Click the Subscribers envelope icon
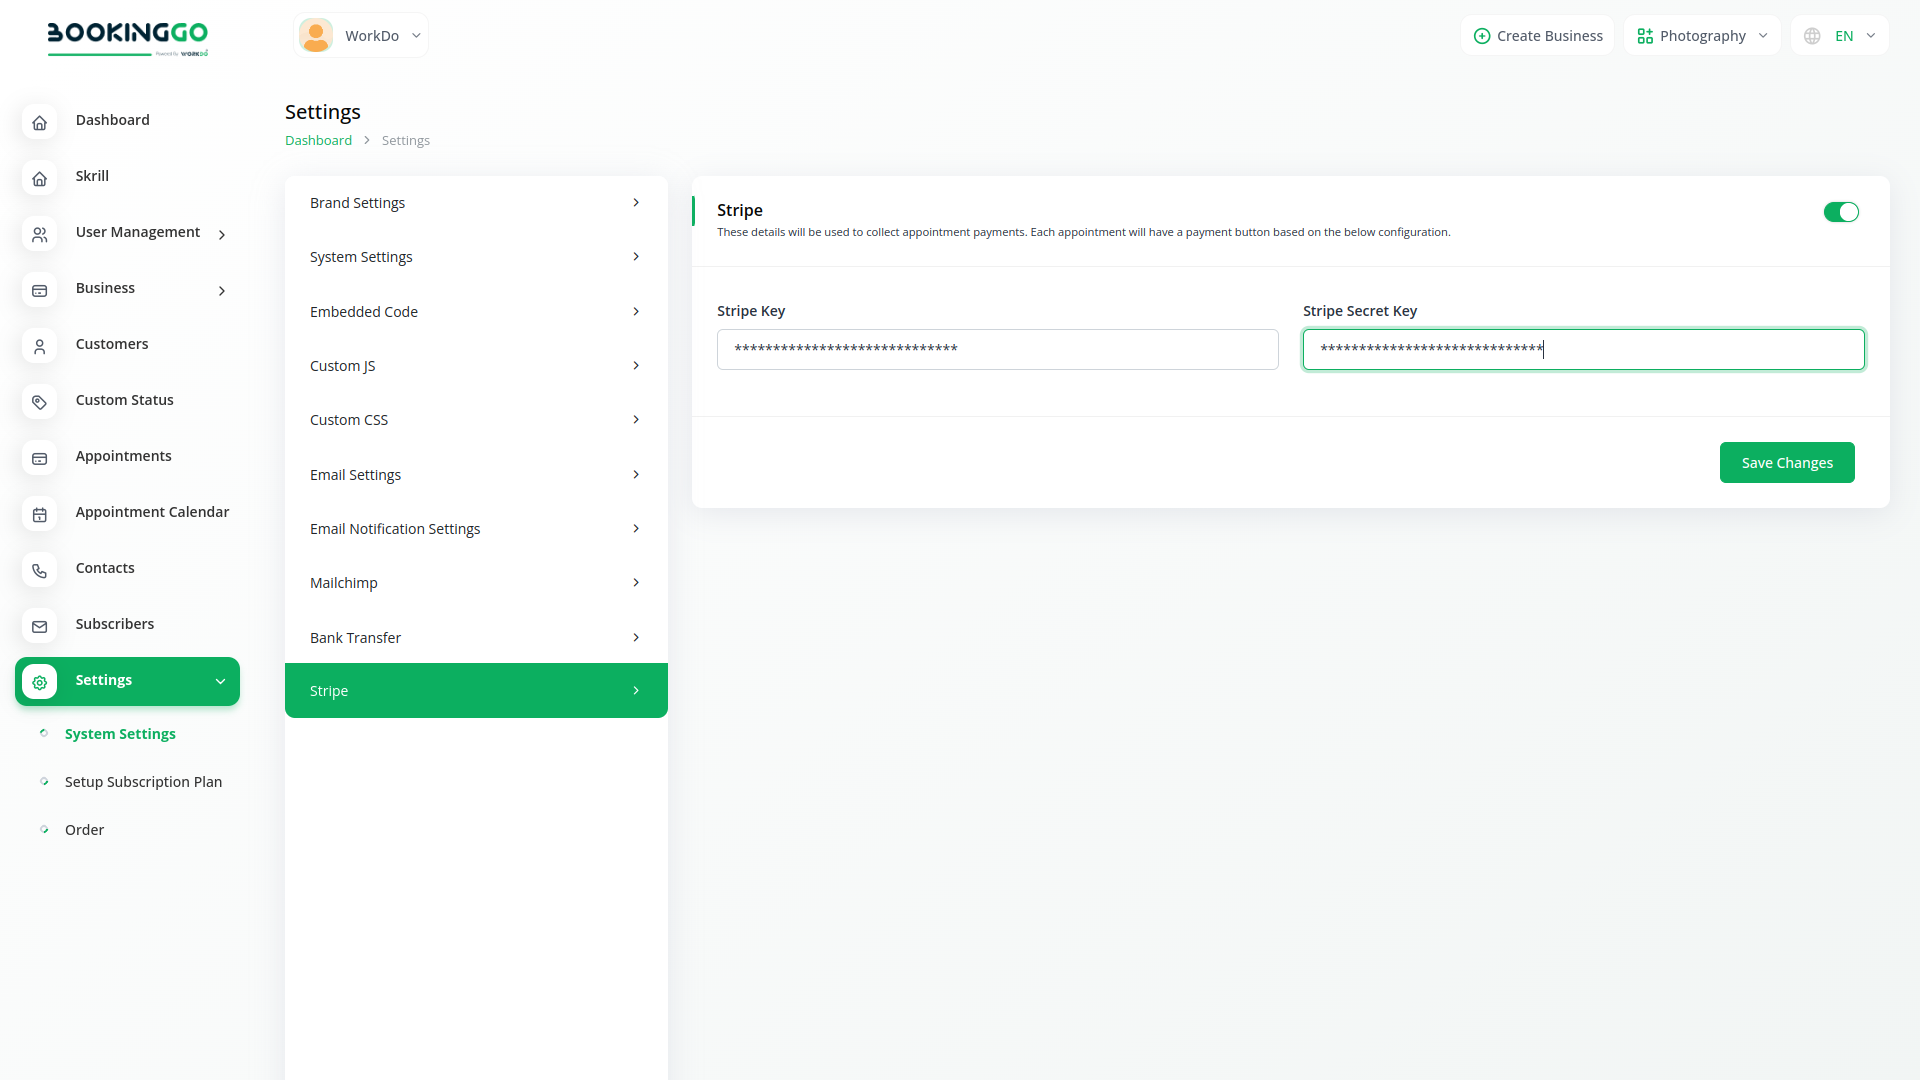Viewport: 1920px width, 1080px height. 39,626
